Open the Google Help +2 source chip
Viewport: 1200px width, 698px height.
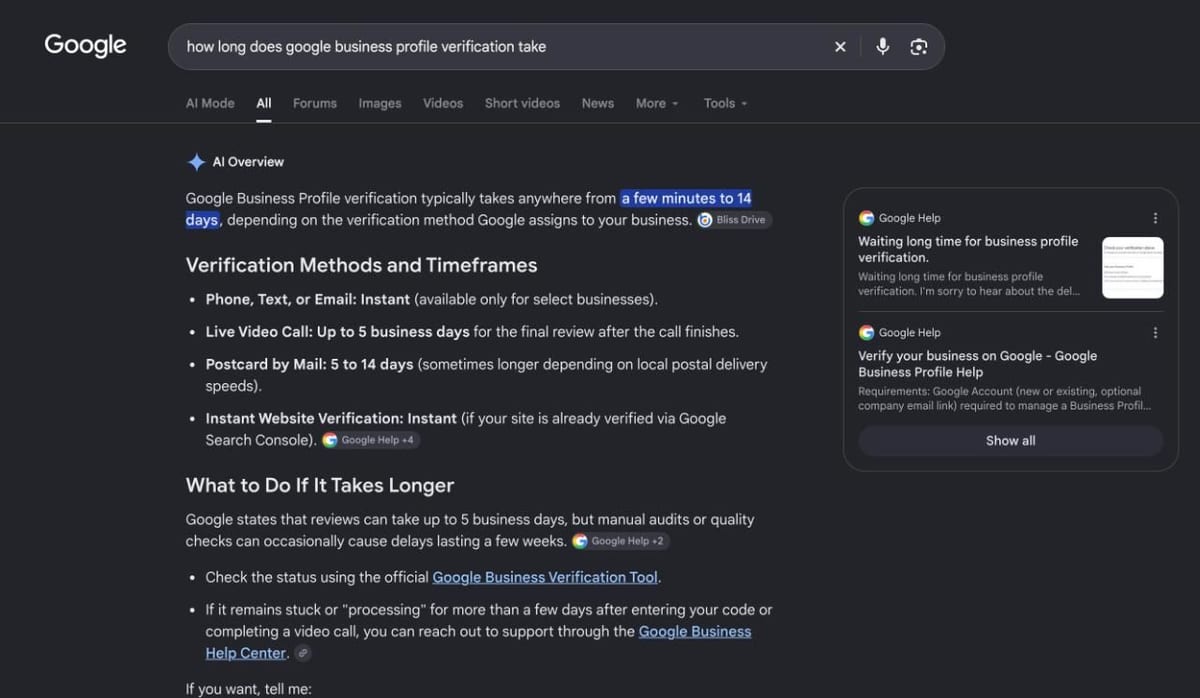[620, 541]
